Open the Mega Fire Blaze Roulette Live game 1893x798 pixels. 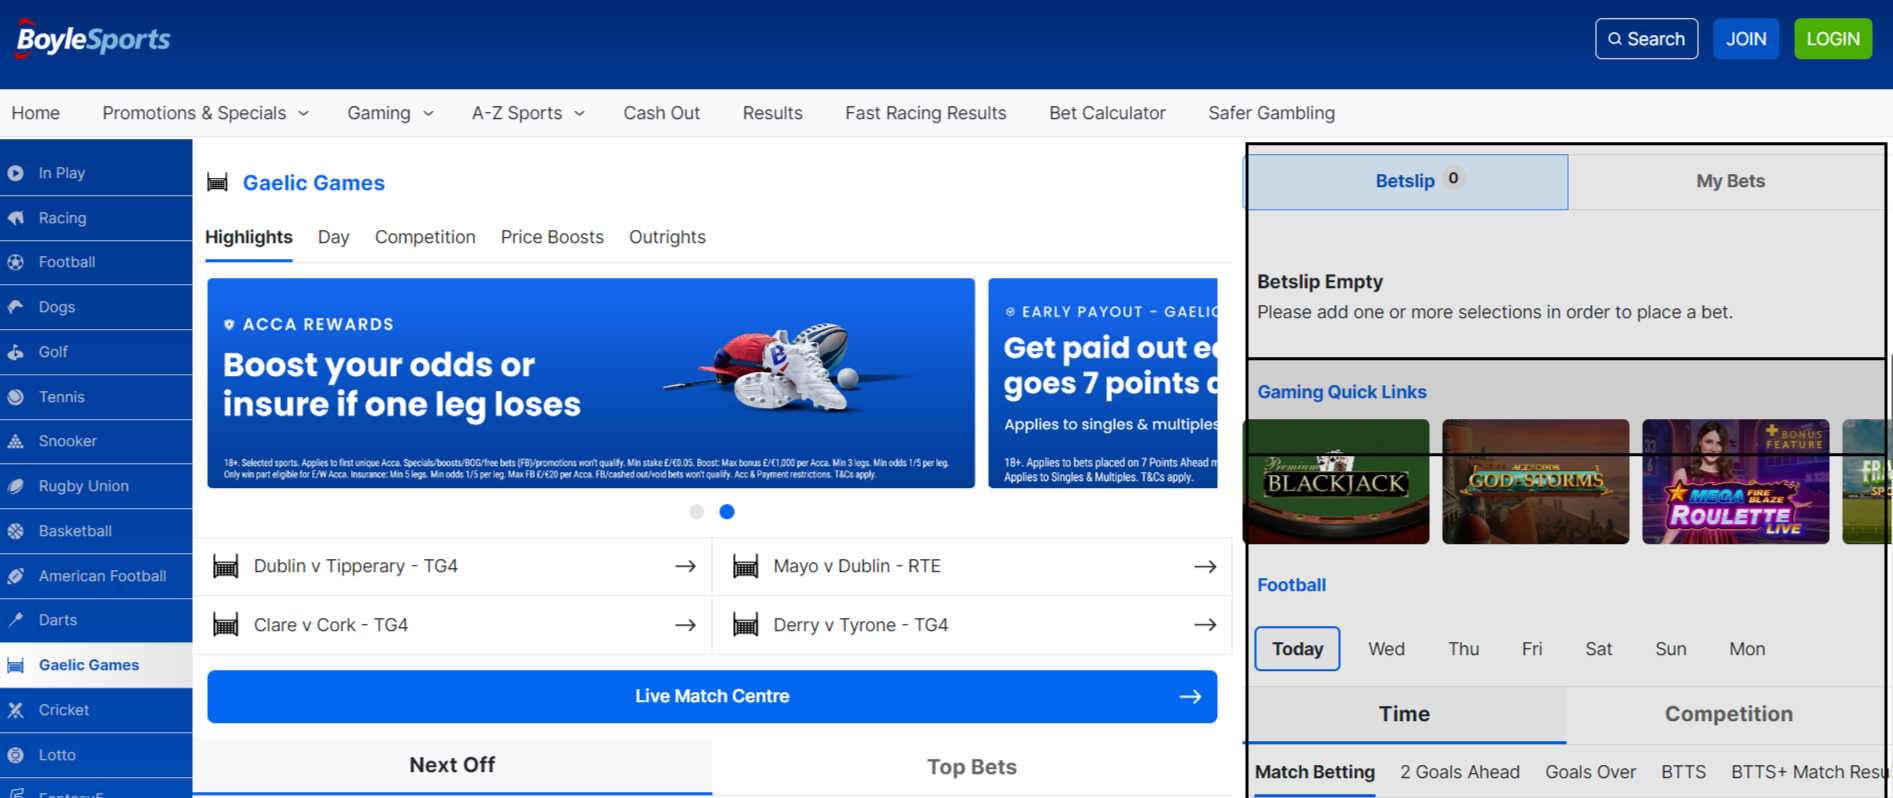tap(1735, 481)
